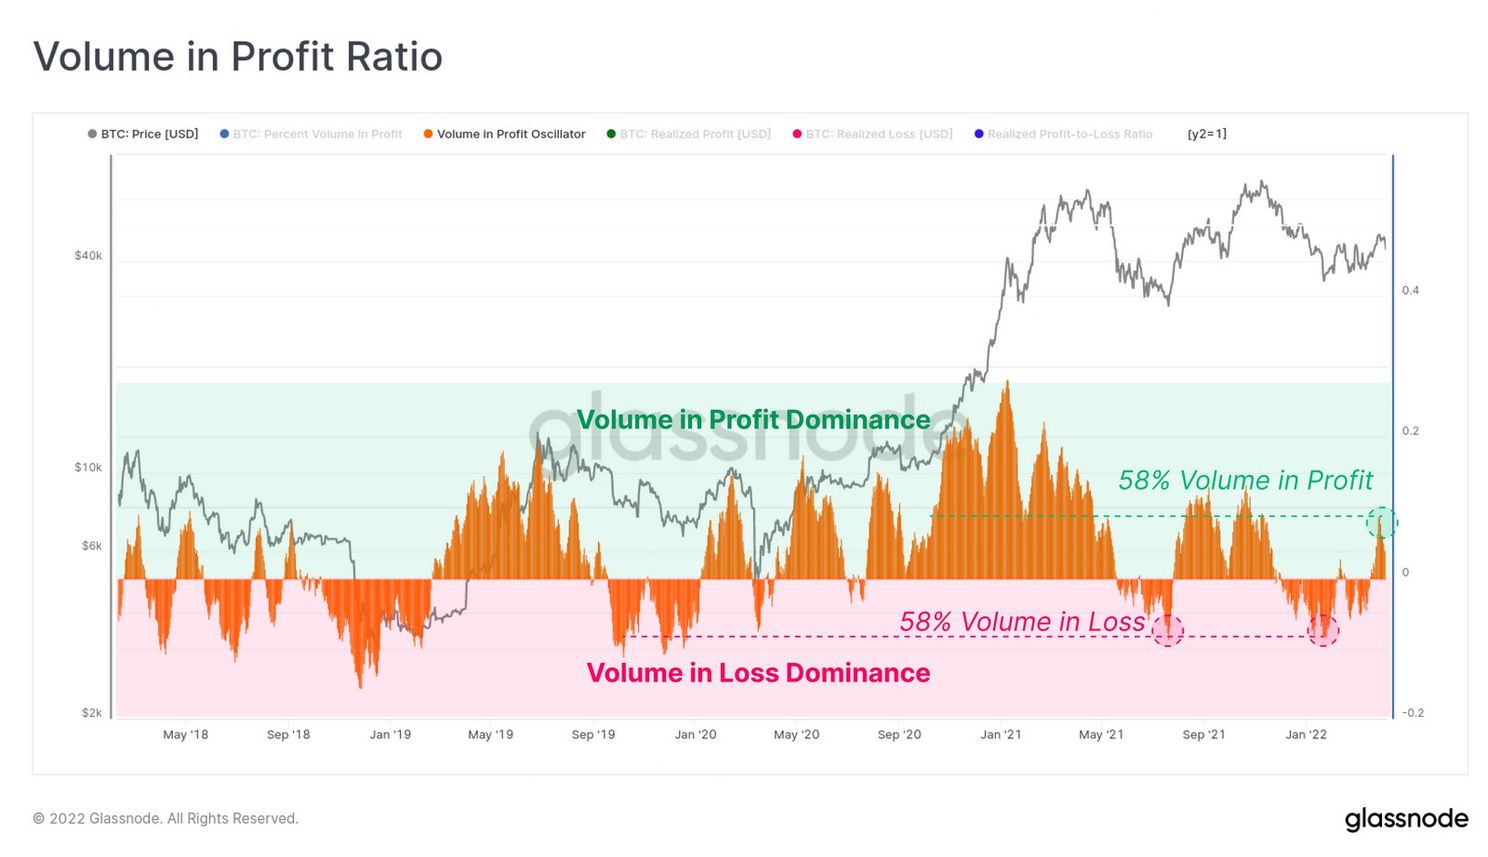
Task: Click the orange dot beside Volume in Profit Oscillator
Action: [x=428, y=134]
